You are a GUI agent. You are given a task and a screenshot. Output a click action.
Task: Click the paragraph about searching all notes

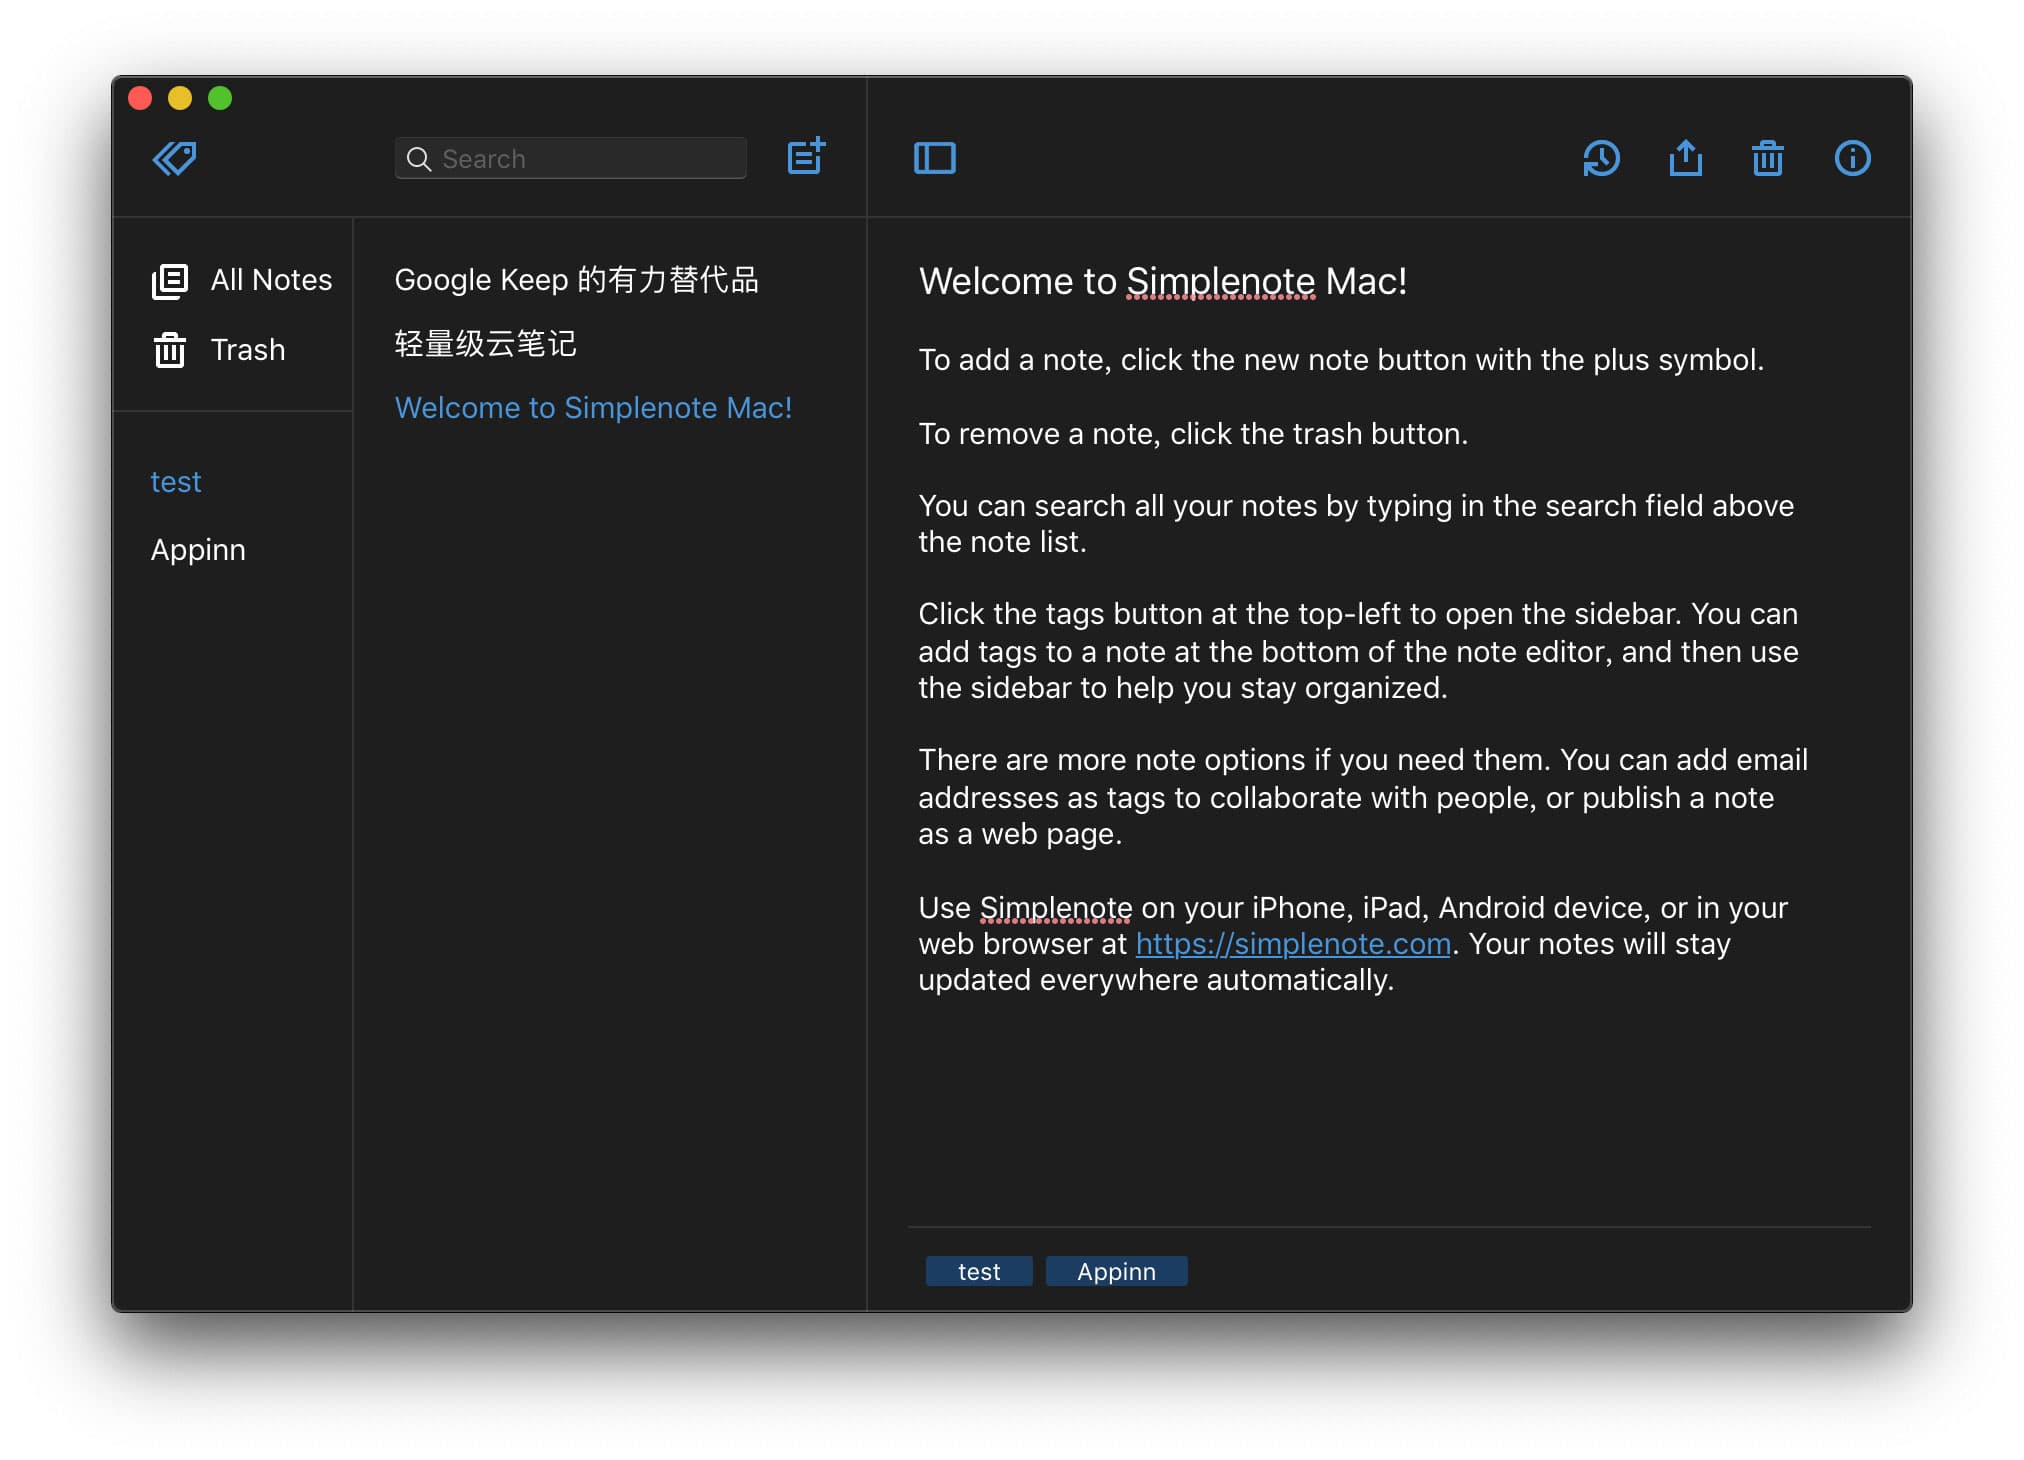click(1356, 524)
